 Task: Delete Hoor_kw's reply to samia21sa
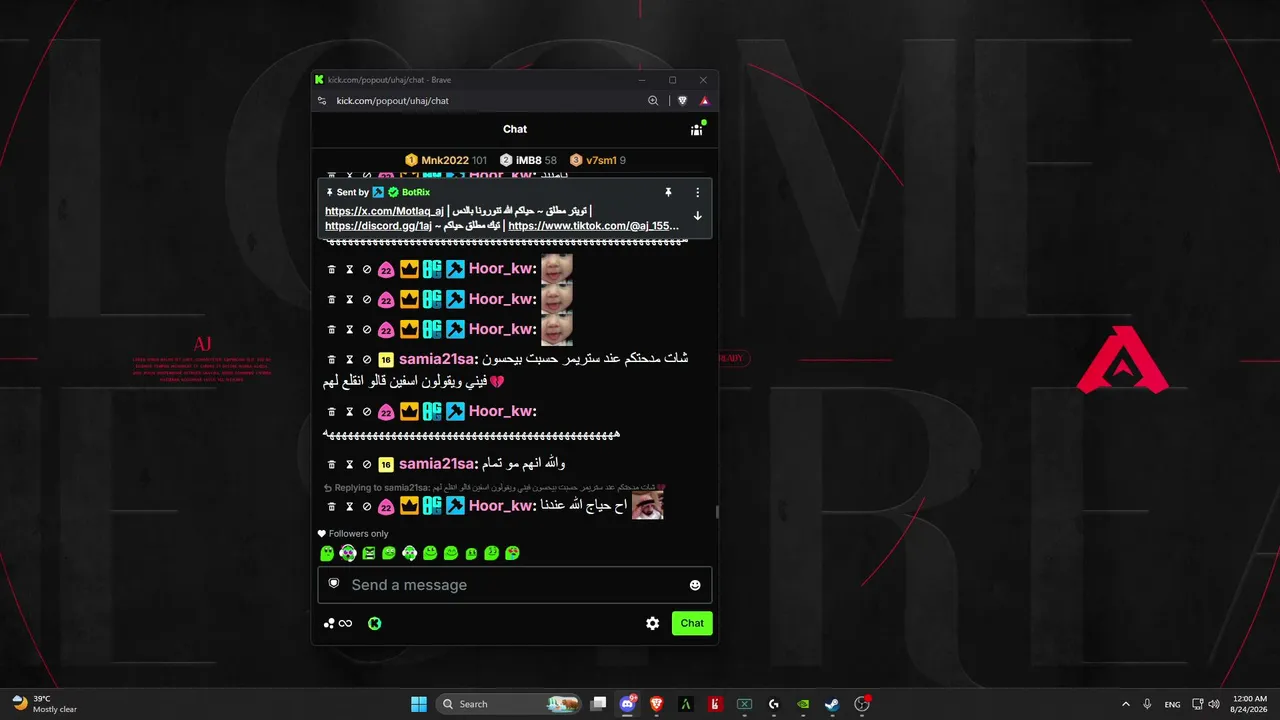tap(332, 506)
